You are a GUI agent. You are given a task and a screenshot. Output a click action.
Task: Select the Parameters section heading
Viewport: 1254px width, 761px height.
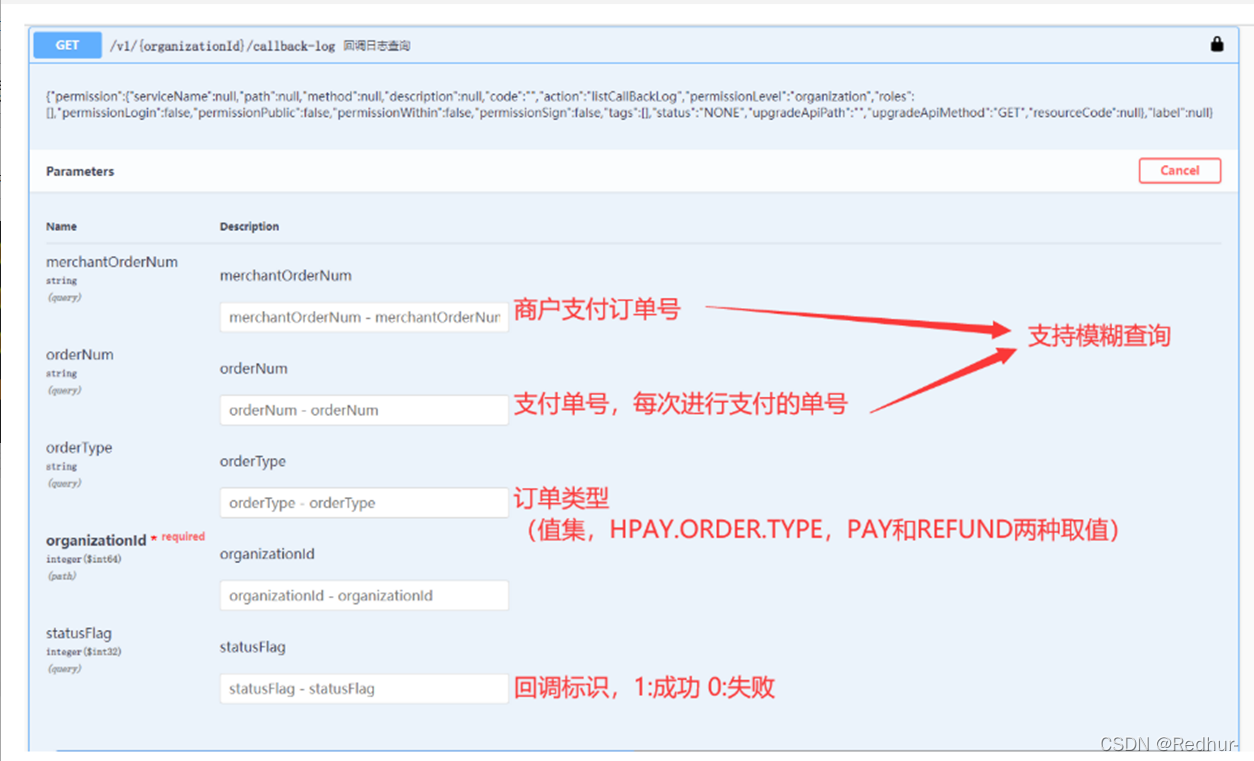(80, 172)
